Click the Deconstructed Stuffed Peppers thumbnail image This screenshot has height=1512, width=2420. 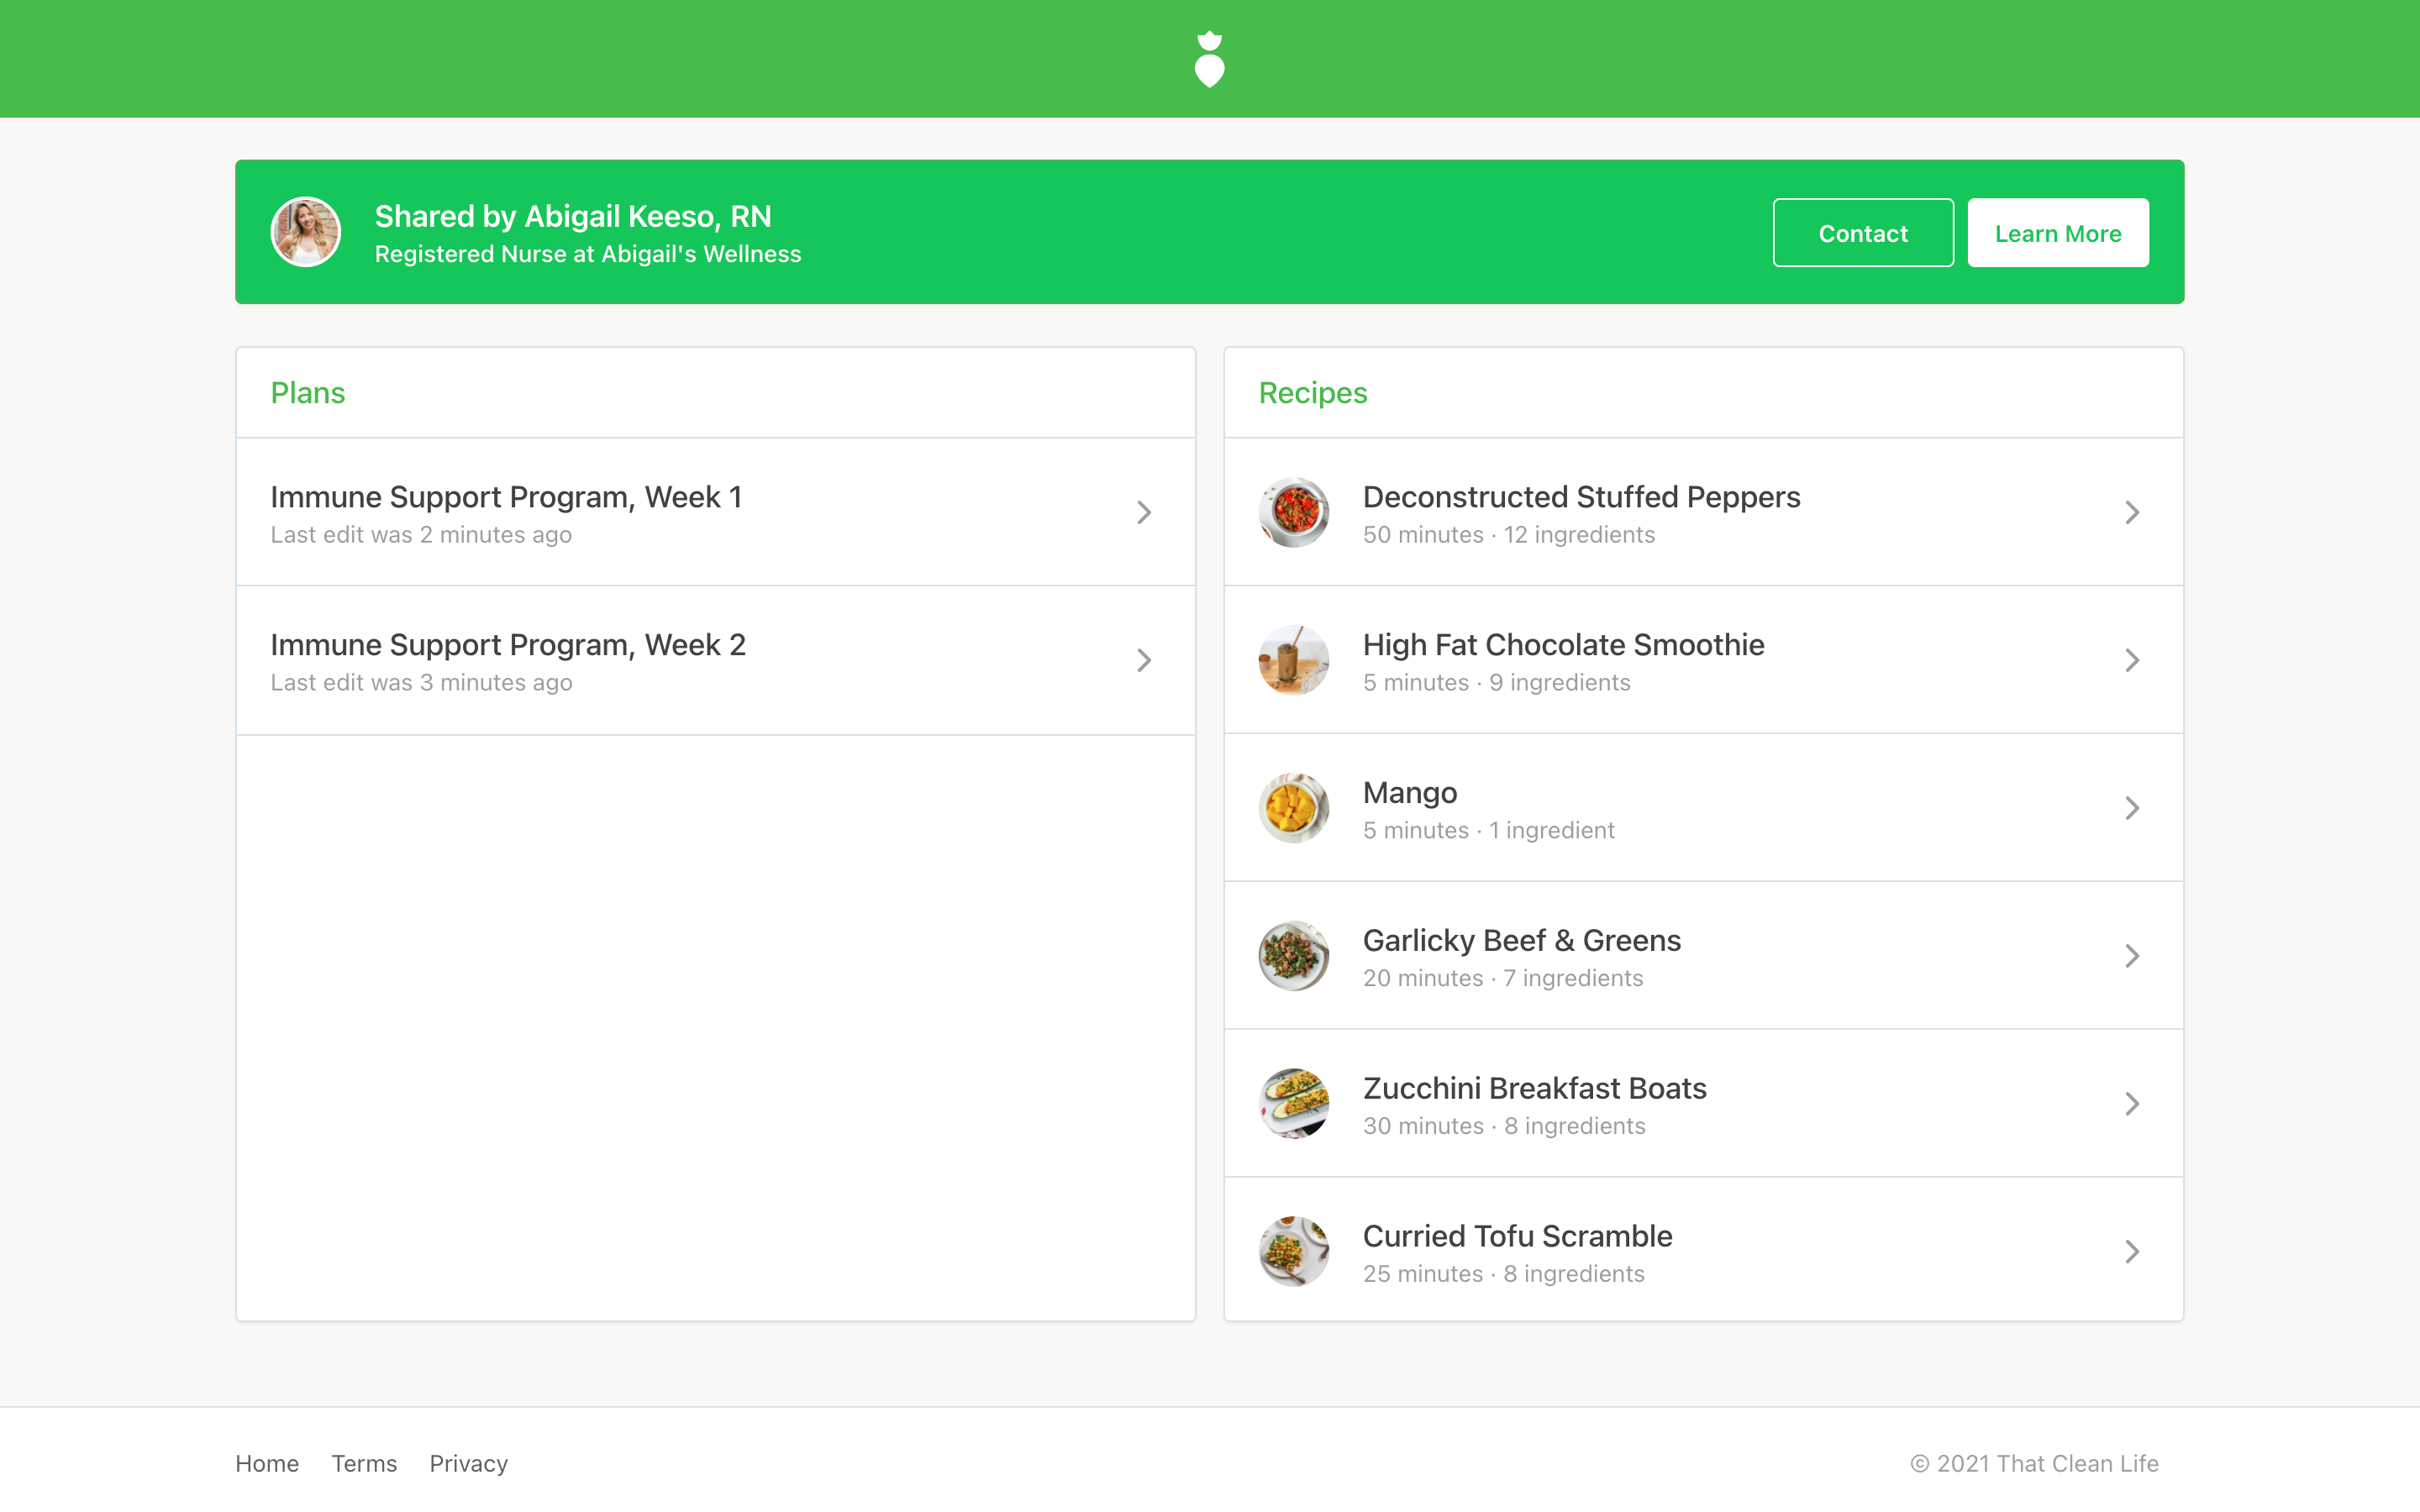click(x=1293, y=512)
